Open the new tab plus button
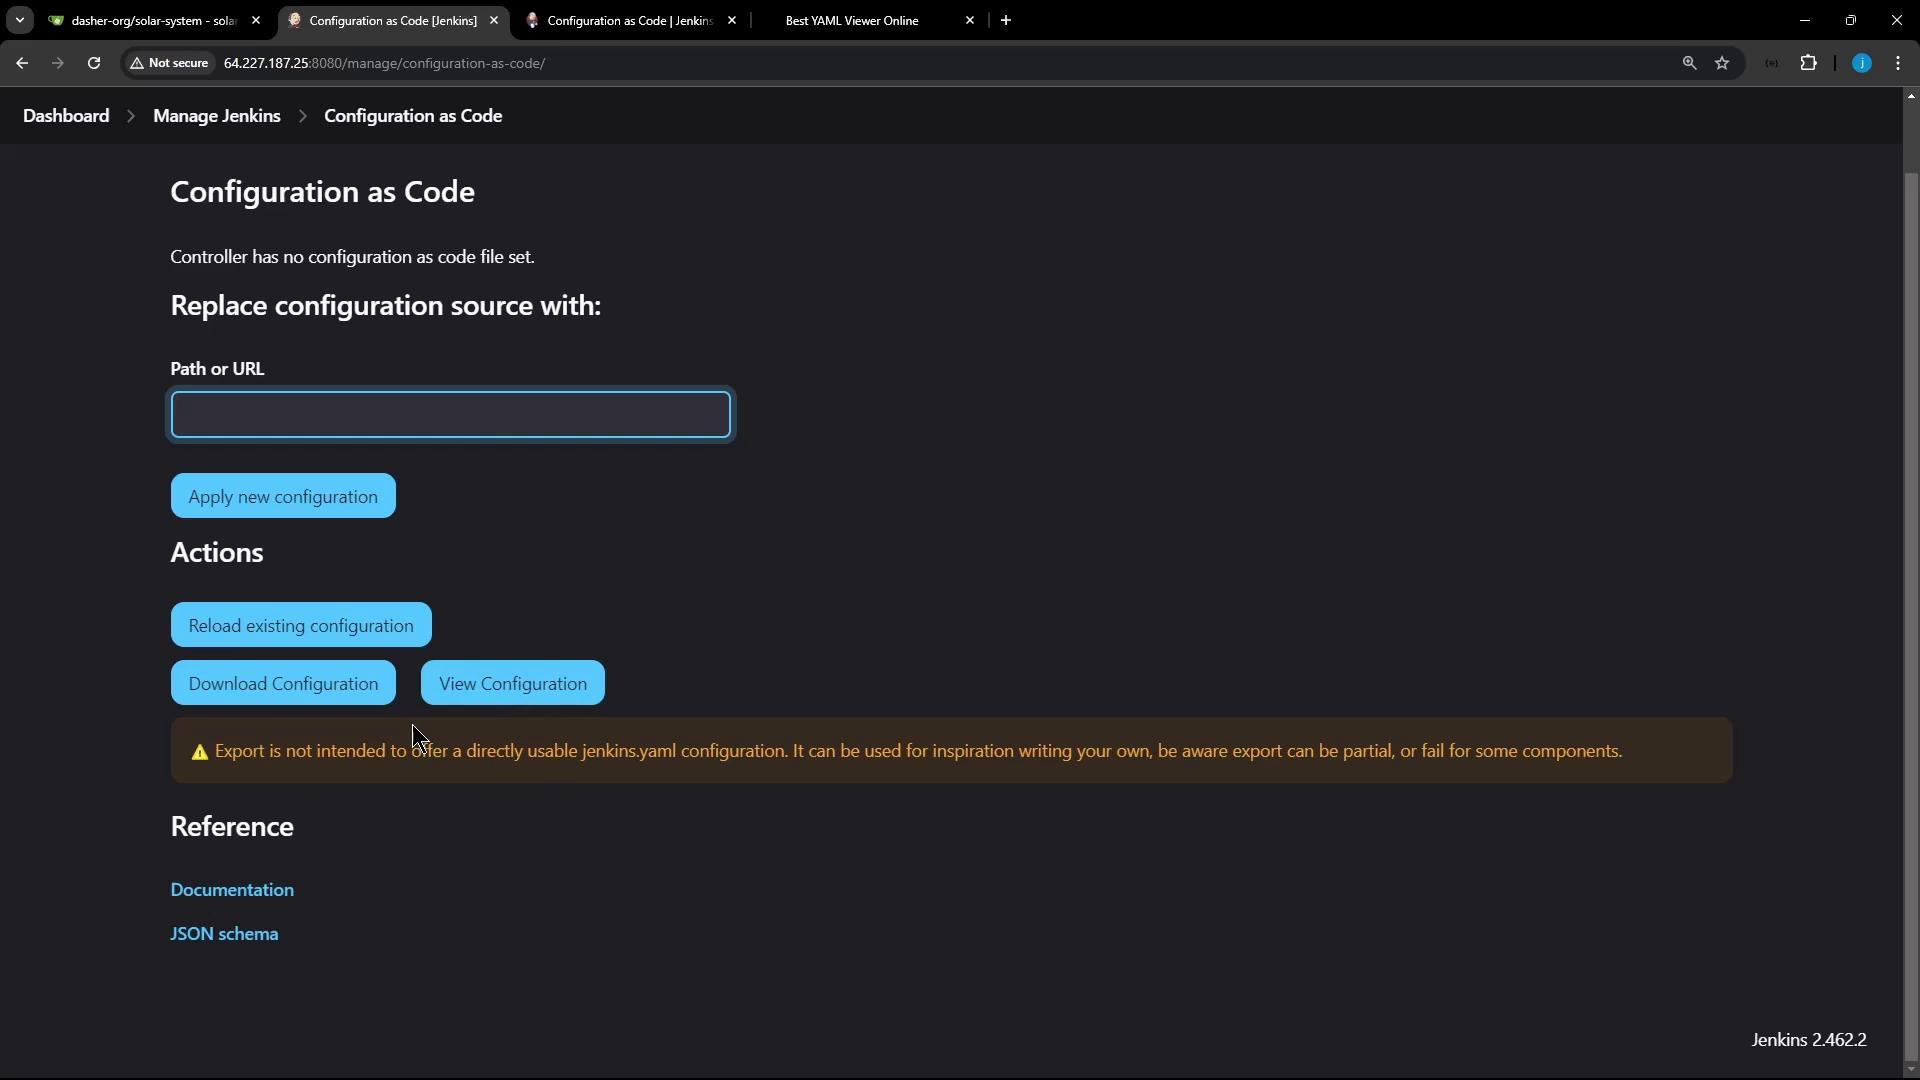This screenshot has height=1080, width=1920. 1006,20
